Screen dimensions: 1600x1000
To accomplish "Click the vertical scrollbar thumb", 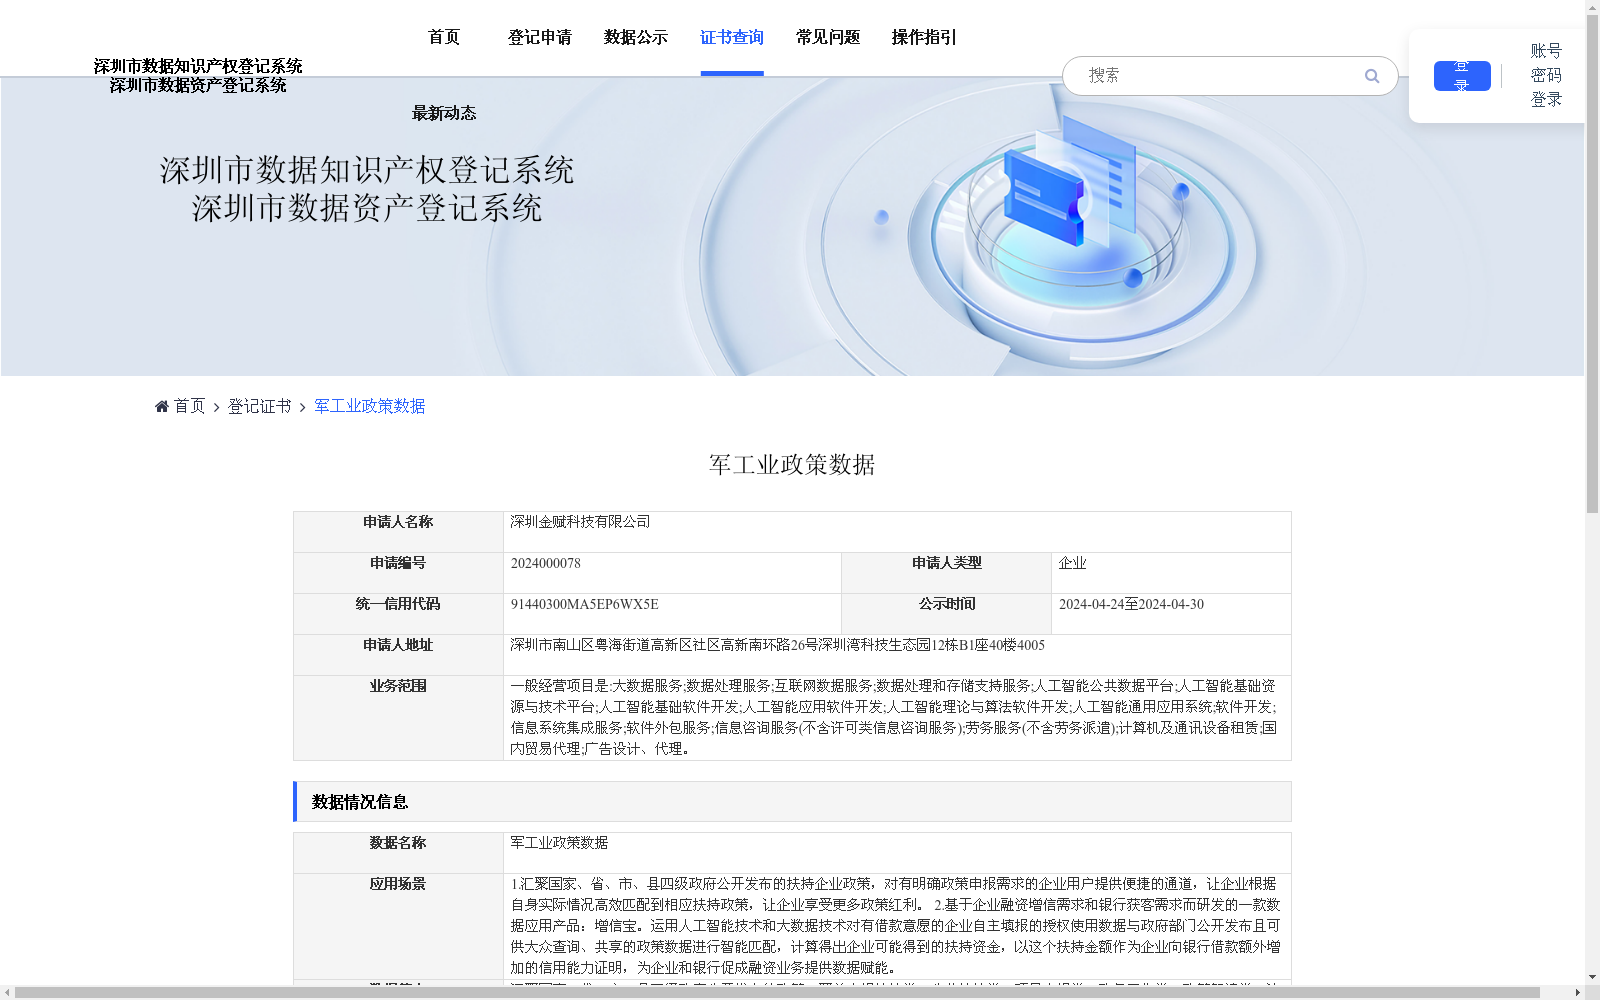I will (x=1592, y=262).
